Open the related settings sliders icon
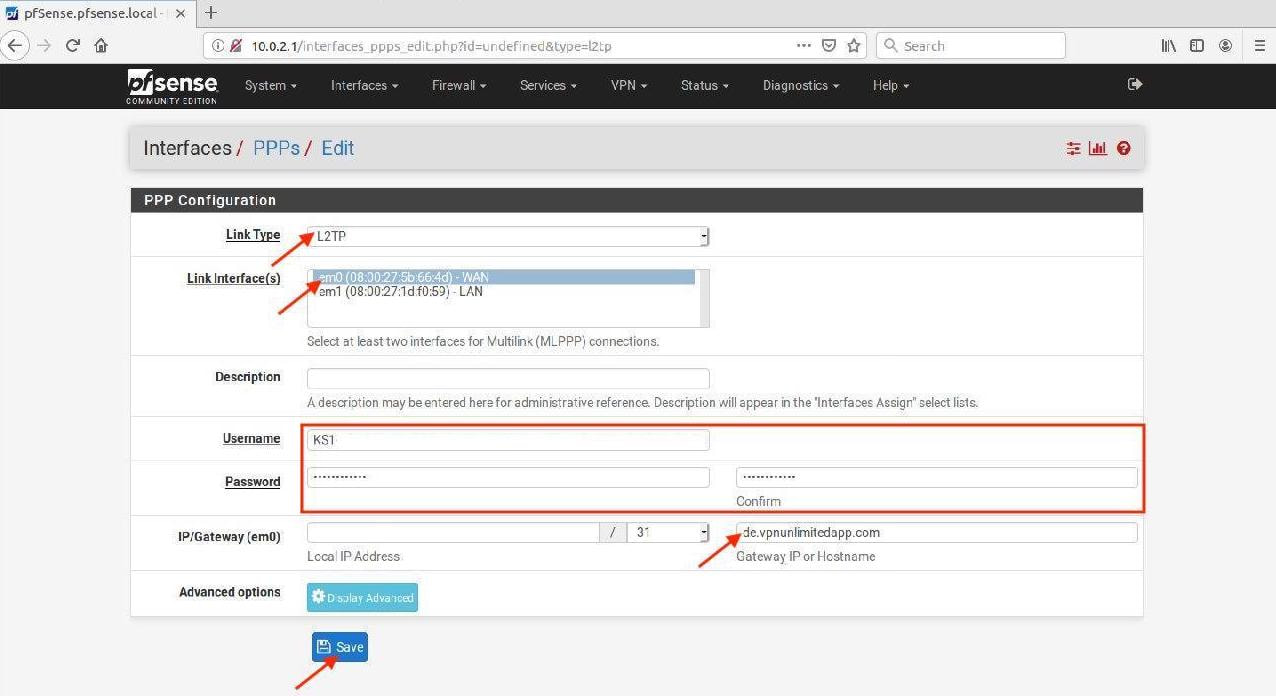The image size is (1276, 696). pos(1073,148)
